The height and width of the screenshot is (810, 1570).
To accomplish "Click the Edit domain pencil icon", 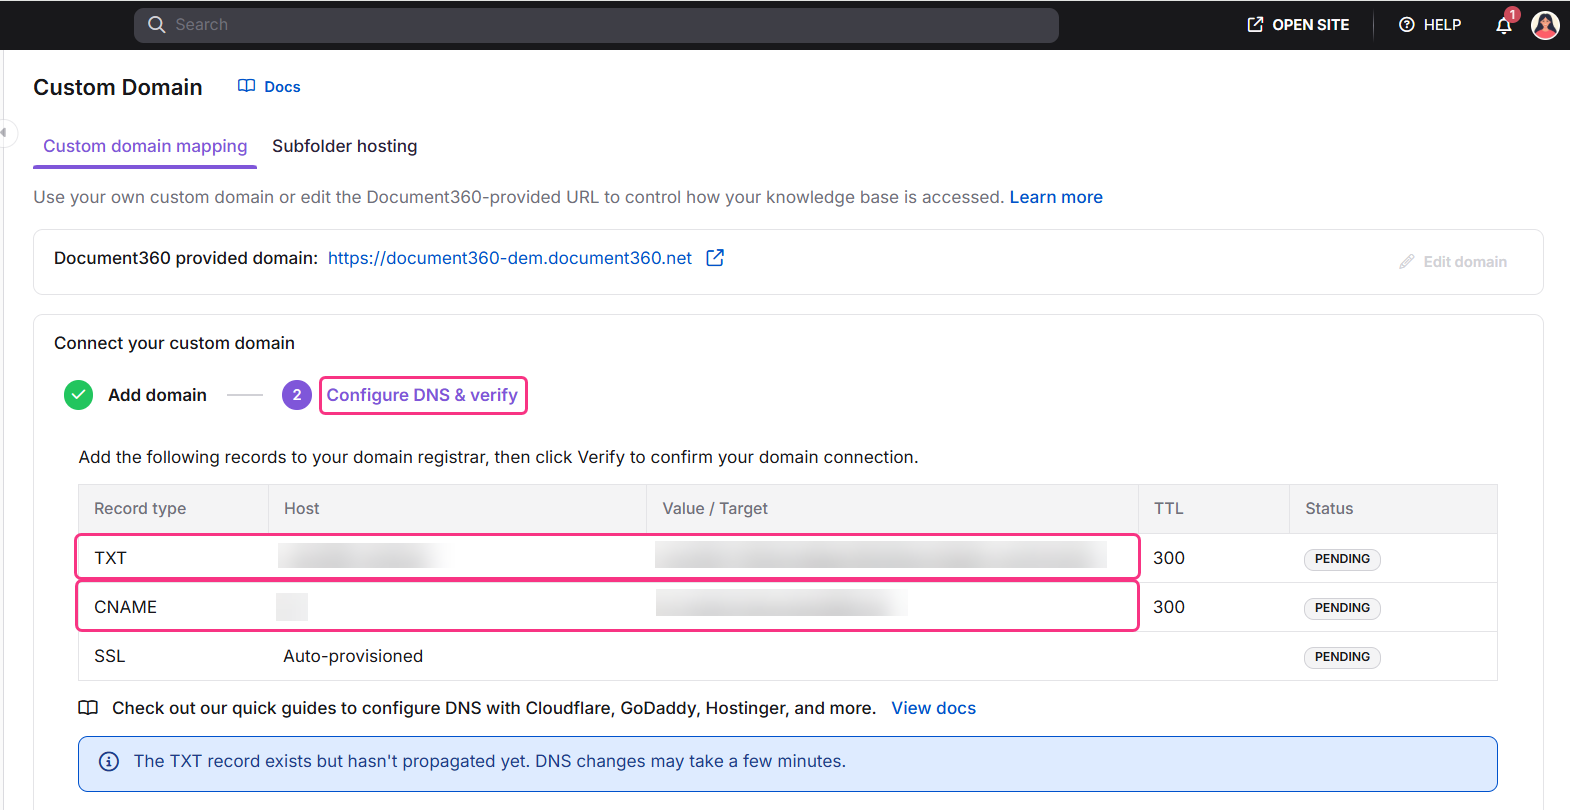I will [x=1406, y=262].
